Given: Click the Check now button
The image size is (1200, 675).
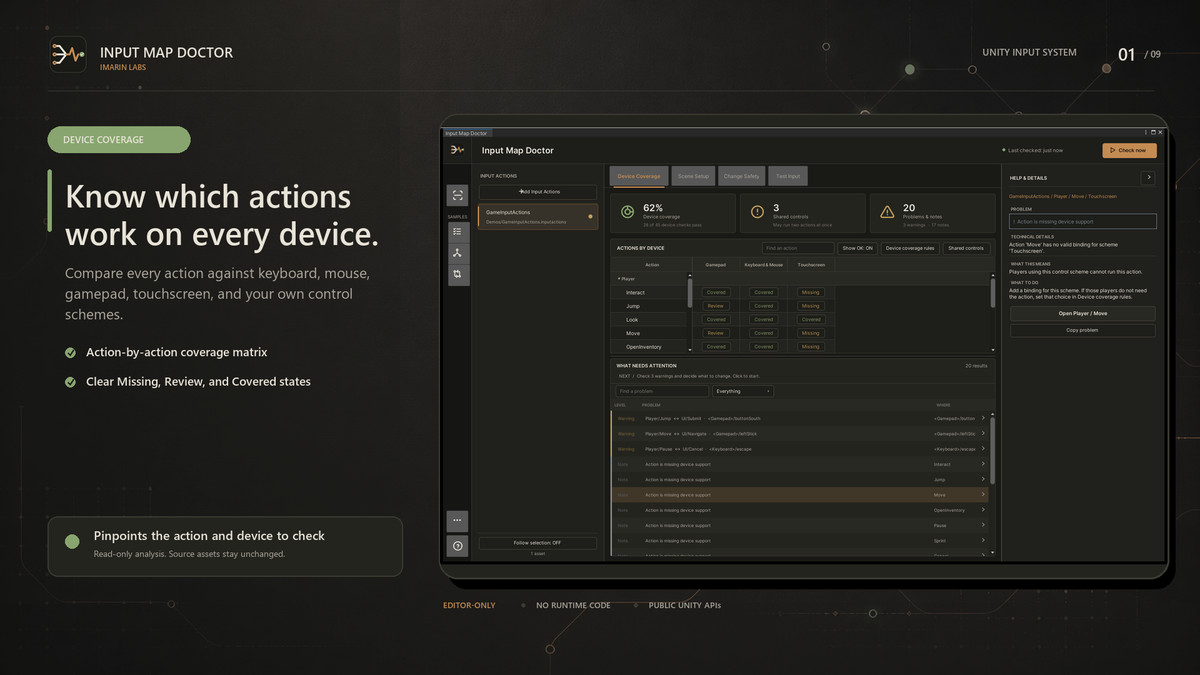Looking at the screenshot, I should [x=1130, y=150].
